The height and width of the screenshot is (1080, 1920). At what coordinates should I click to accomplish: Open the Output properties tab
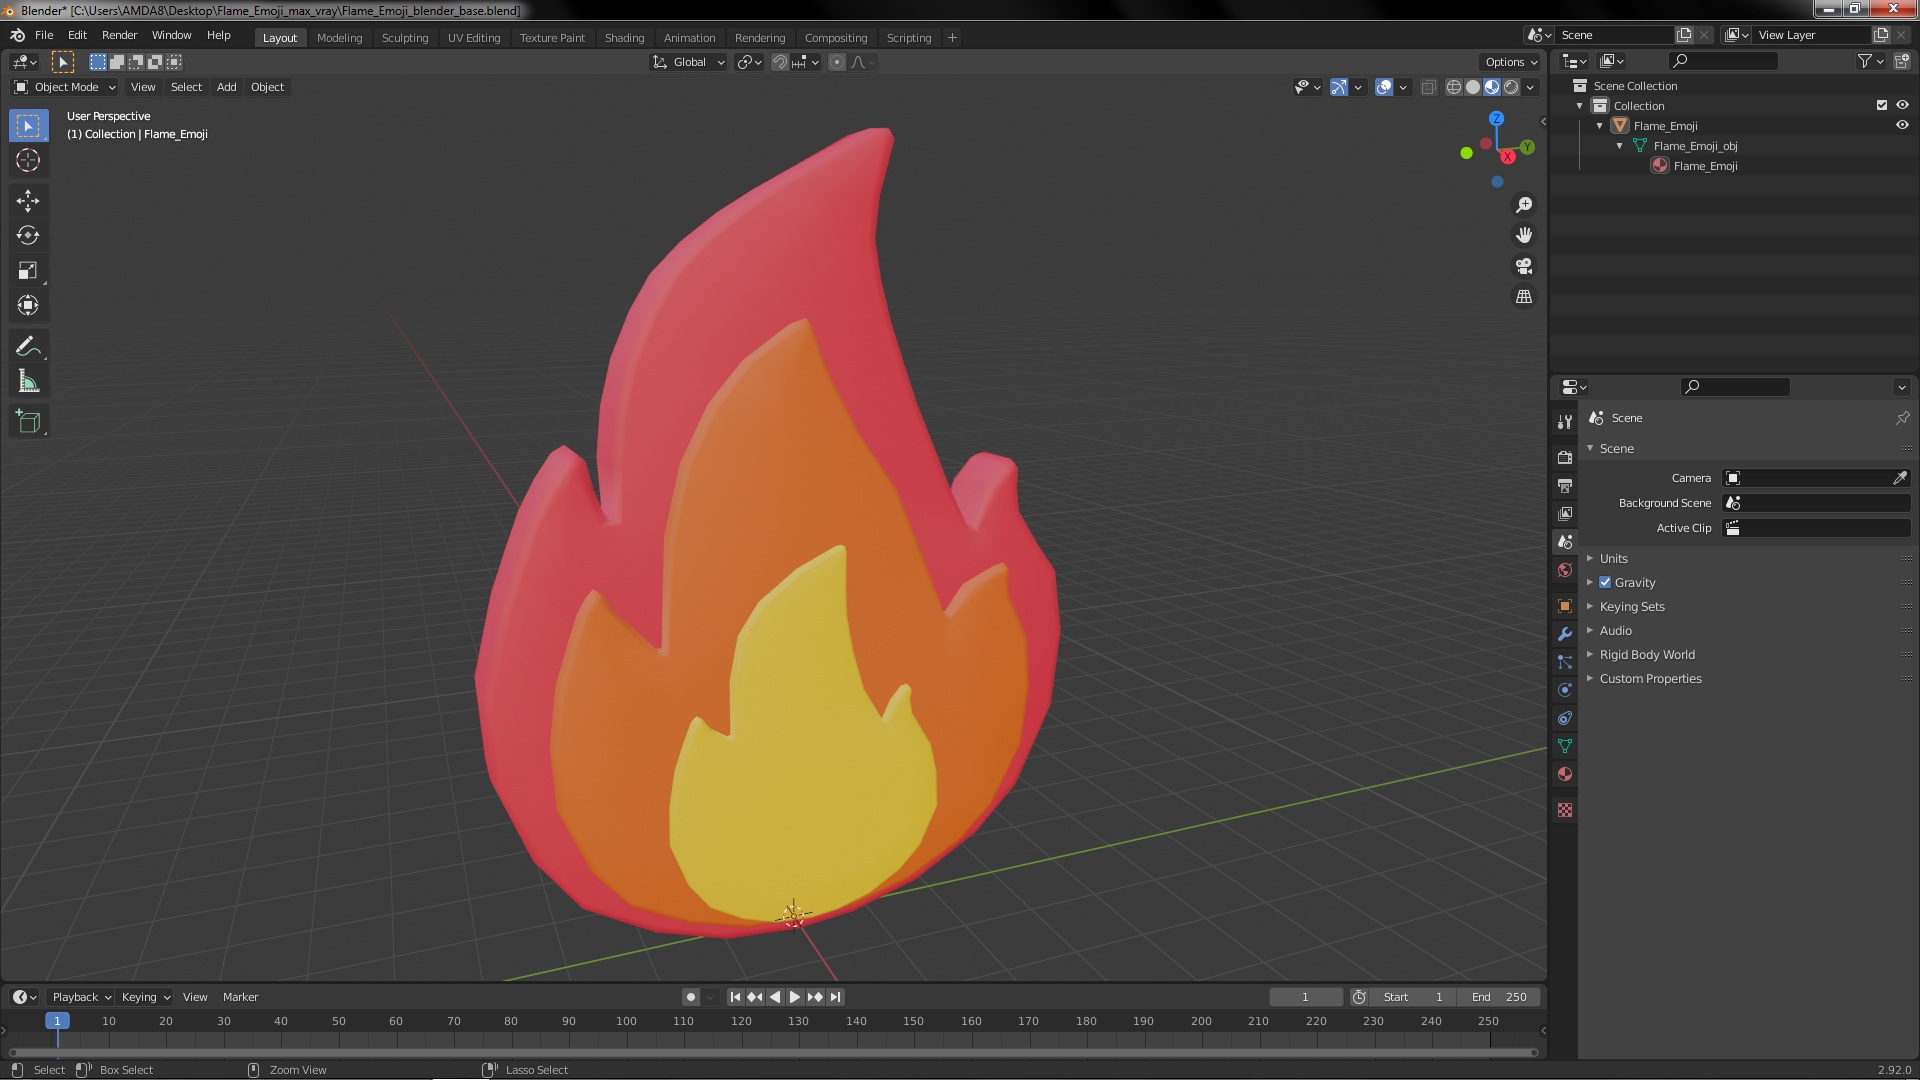click(x=1565, y=485)
